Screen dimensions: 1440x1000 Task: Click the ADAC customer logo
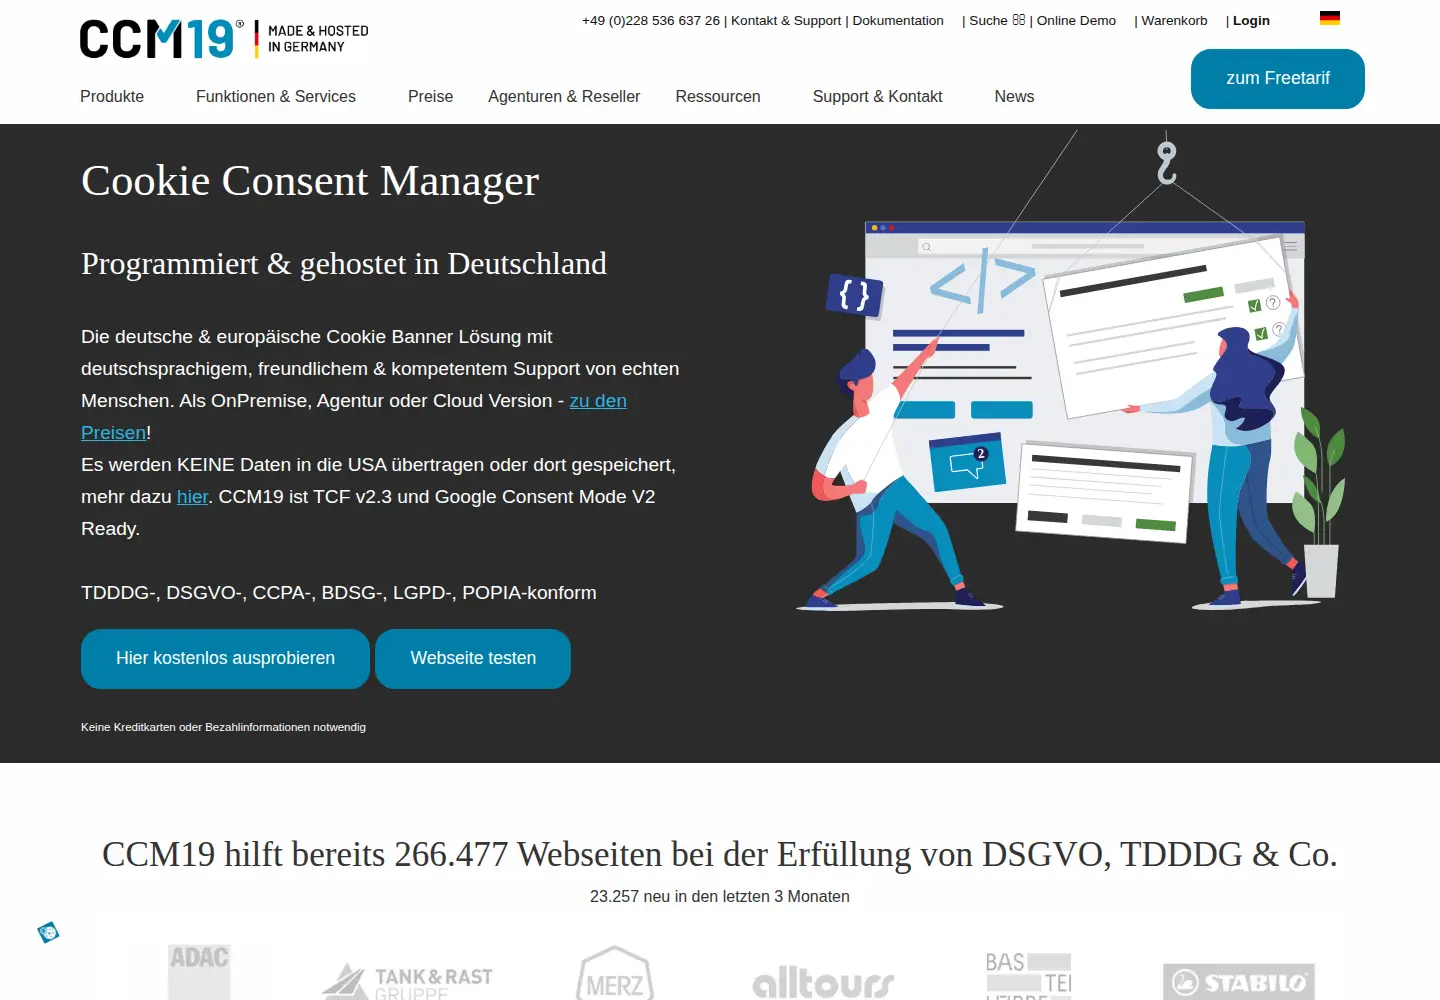[199, 971]
